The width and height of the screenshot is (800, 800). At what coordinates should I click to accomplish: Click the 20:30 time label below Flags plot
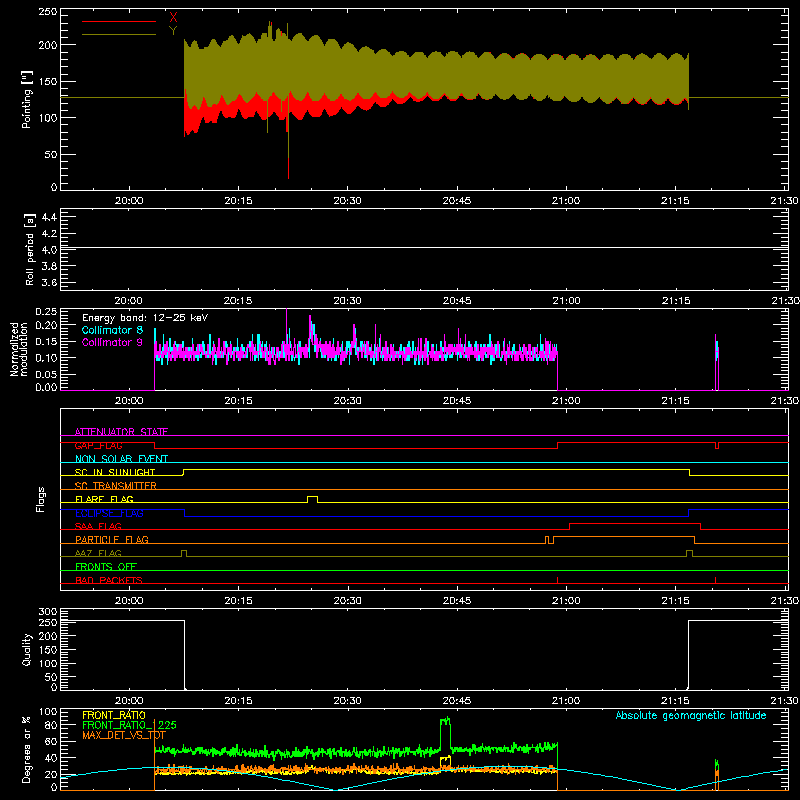[x=347, y=601]
